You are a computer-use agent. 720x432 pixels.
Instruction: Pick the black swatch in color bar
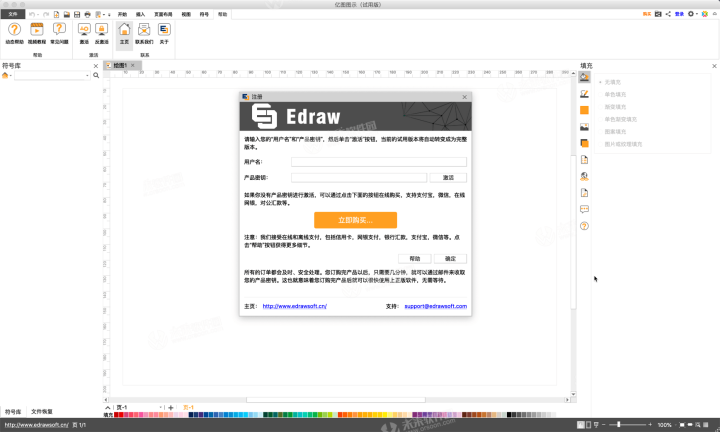pyautogui.click(x=509, y=415)
